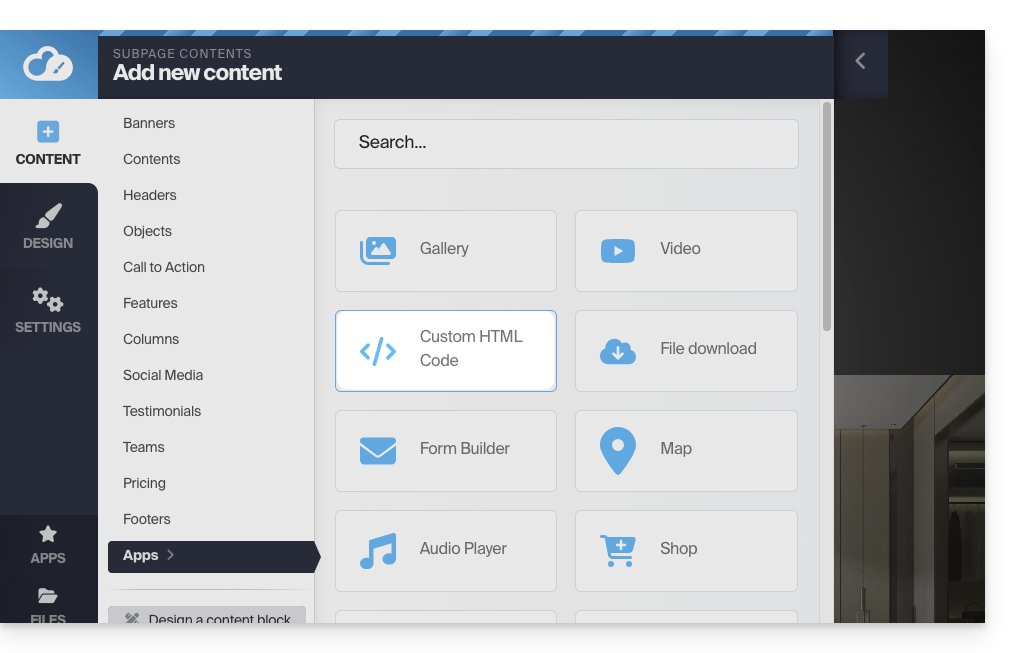
Task: Select the Banners category
Action: pyautogui.click(x=149, y=123)
